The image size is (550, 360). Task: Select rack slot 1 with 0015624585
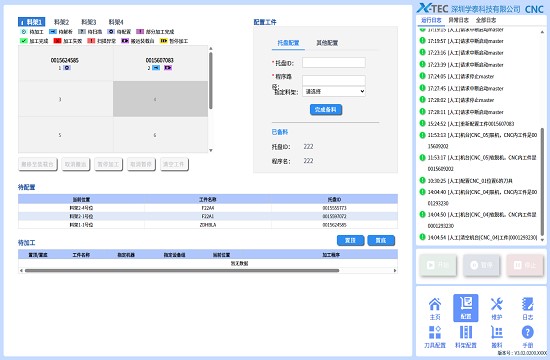click(x=66, y=63)
